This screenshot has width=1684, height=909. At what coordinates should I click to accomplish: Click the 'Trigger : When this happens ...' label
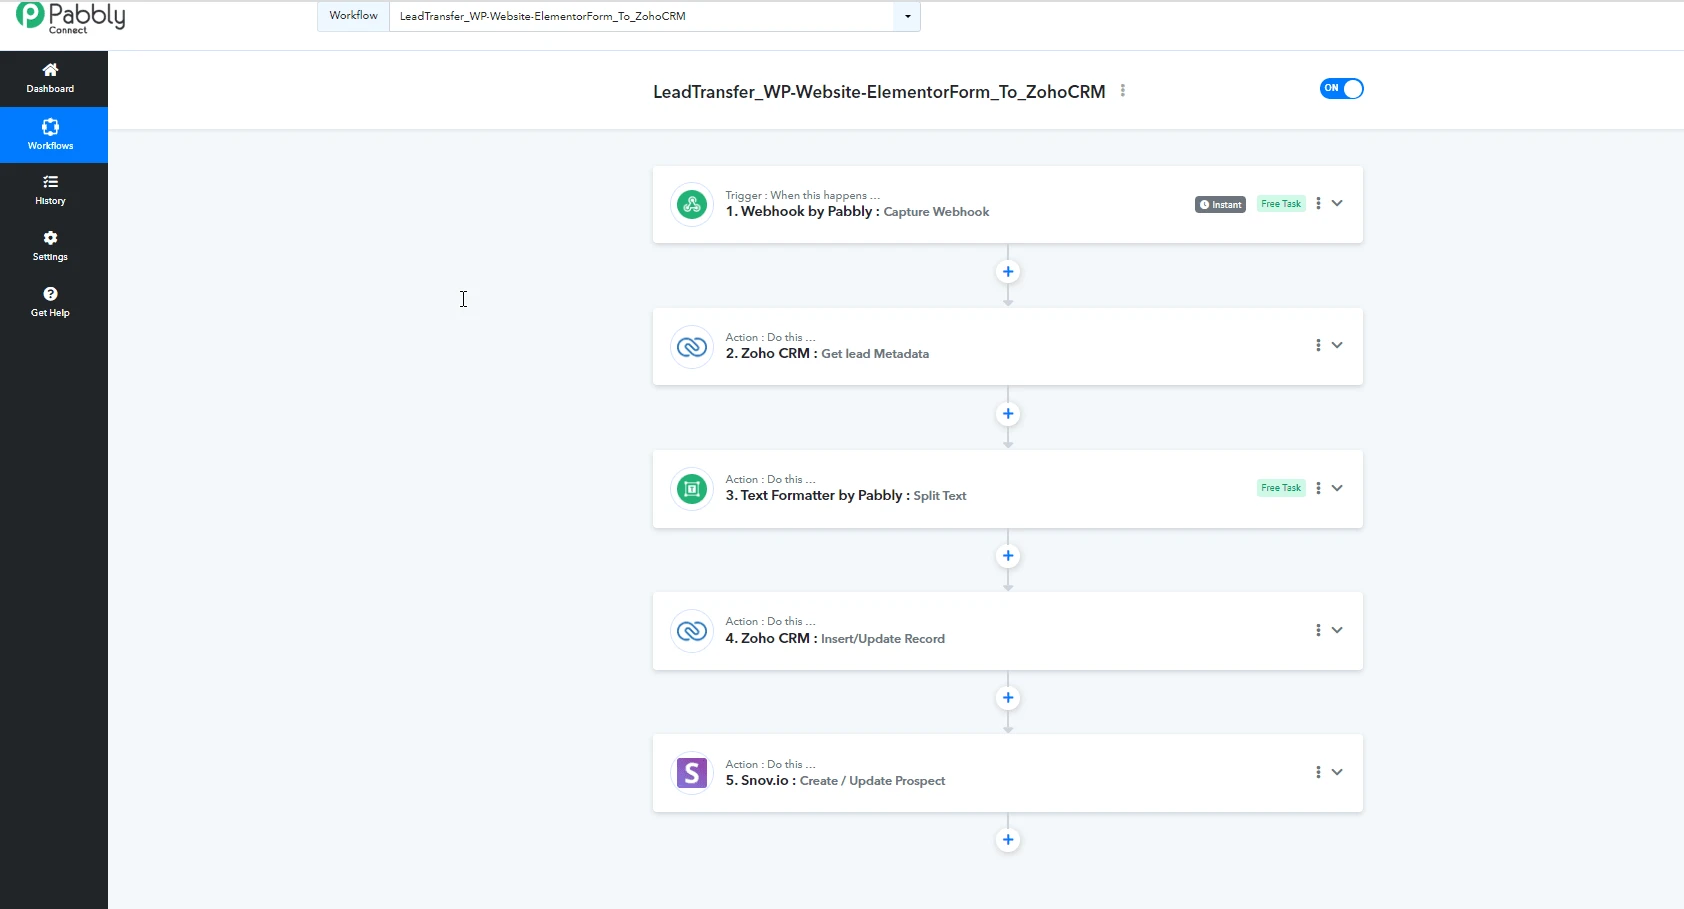[x=803, y=195]
